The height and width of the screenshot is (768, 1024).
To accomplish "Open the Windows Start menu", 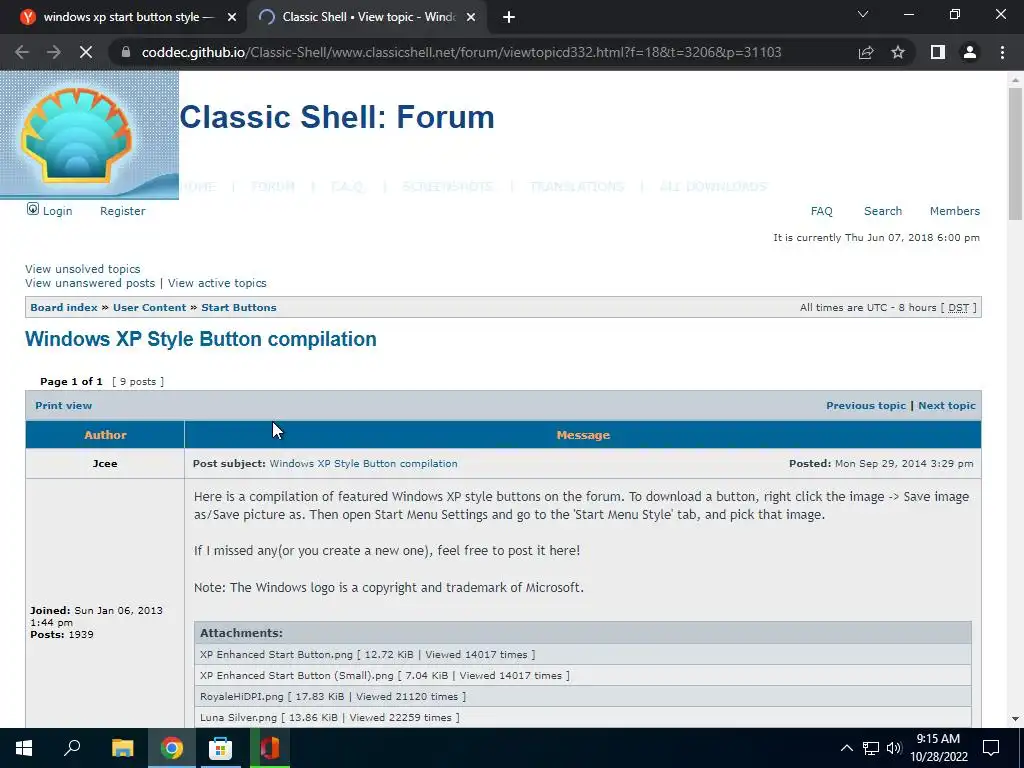I will click(x=24, y=748).
